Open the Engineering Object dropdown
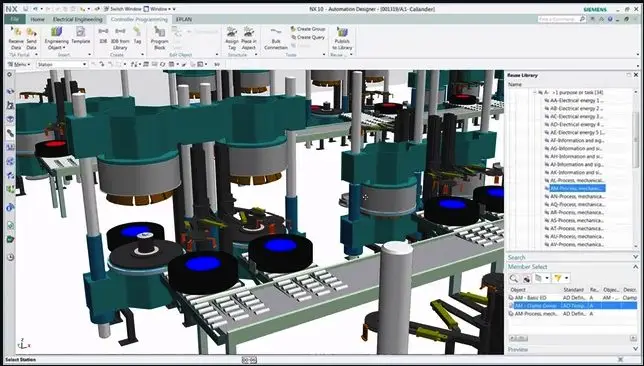This screenshot has width=644, height=366. (57, 38)
